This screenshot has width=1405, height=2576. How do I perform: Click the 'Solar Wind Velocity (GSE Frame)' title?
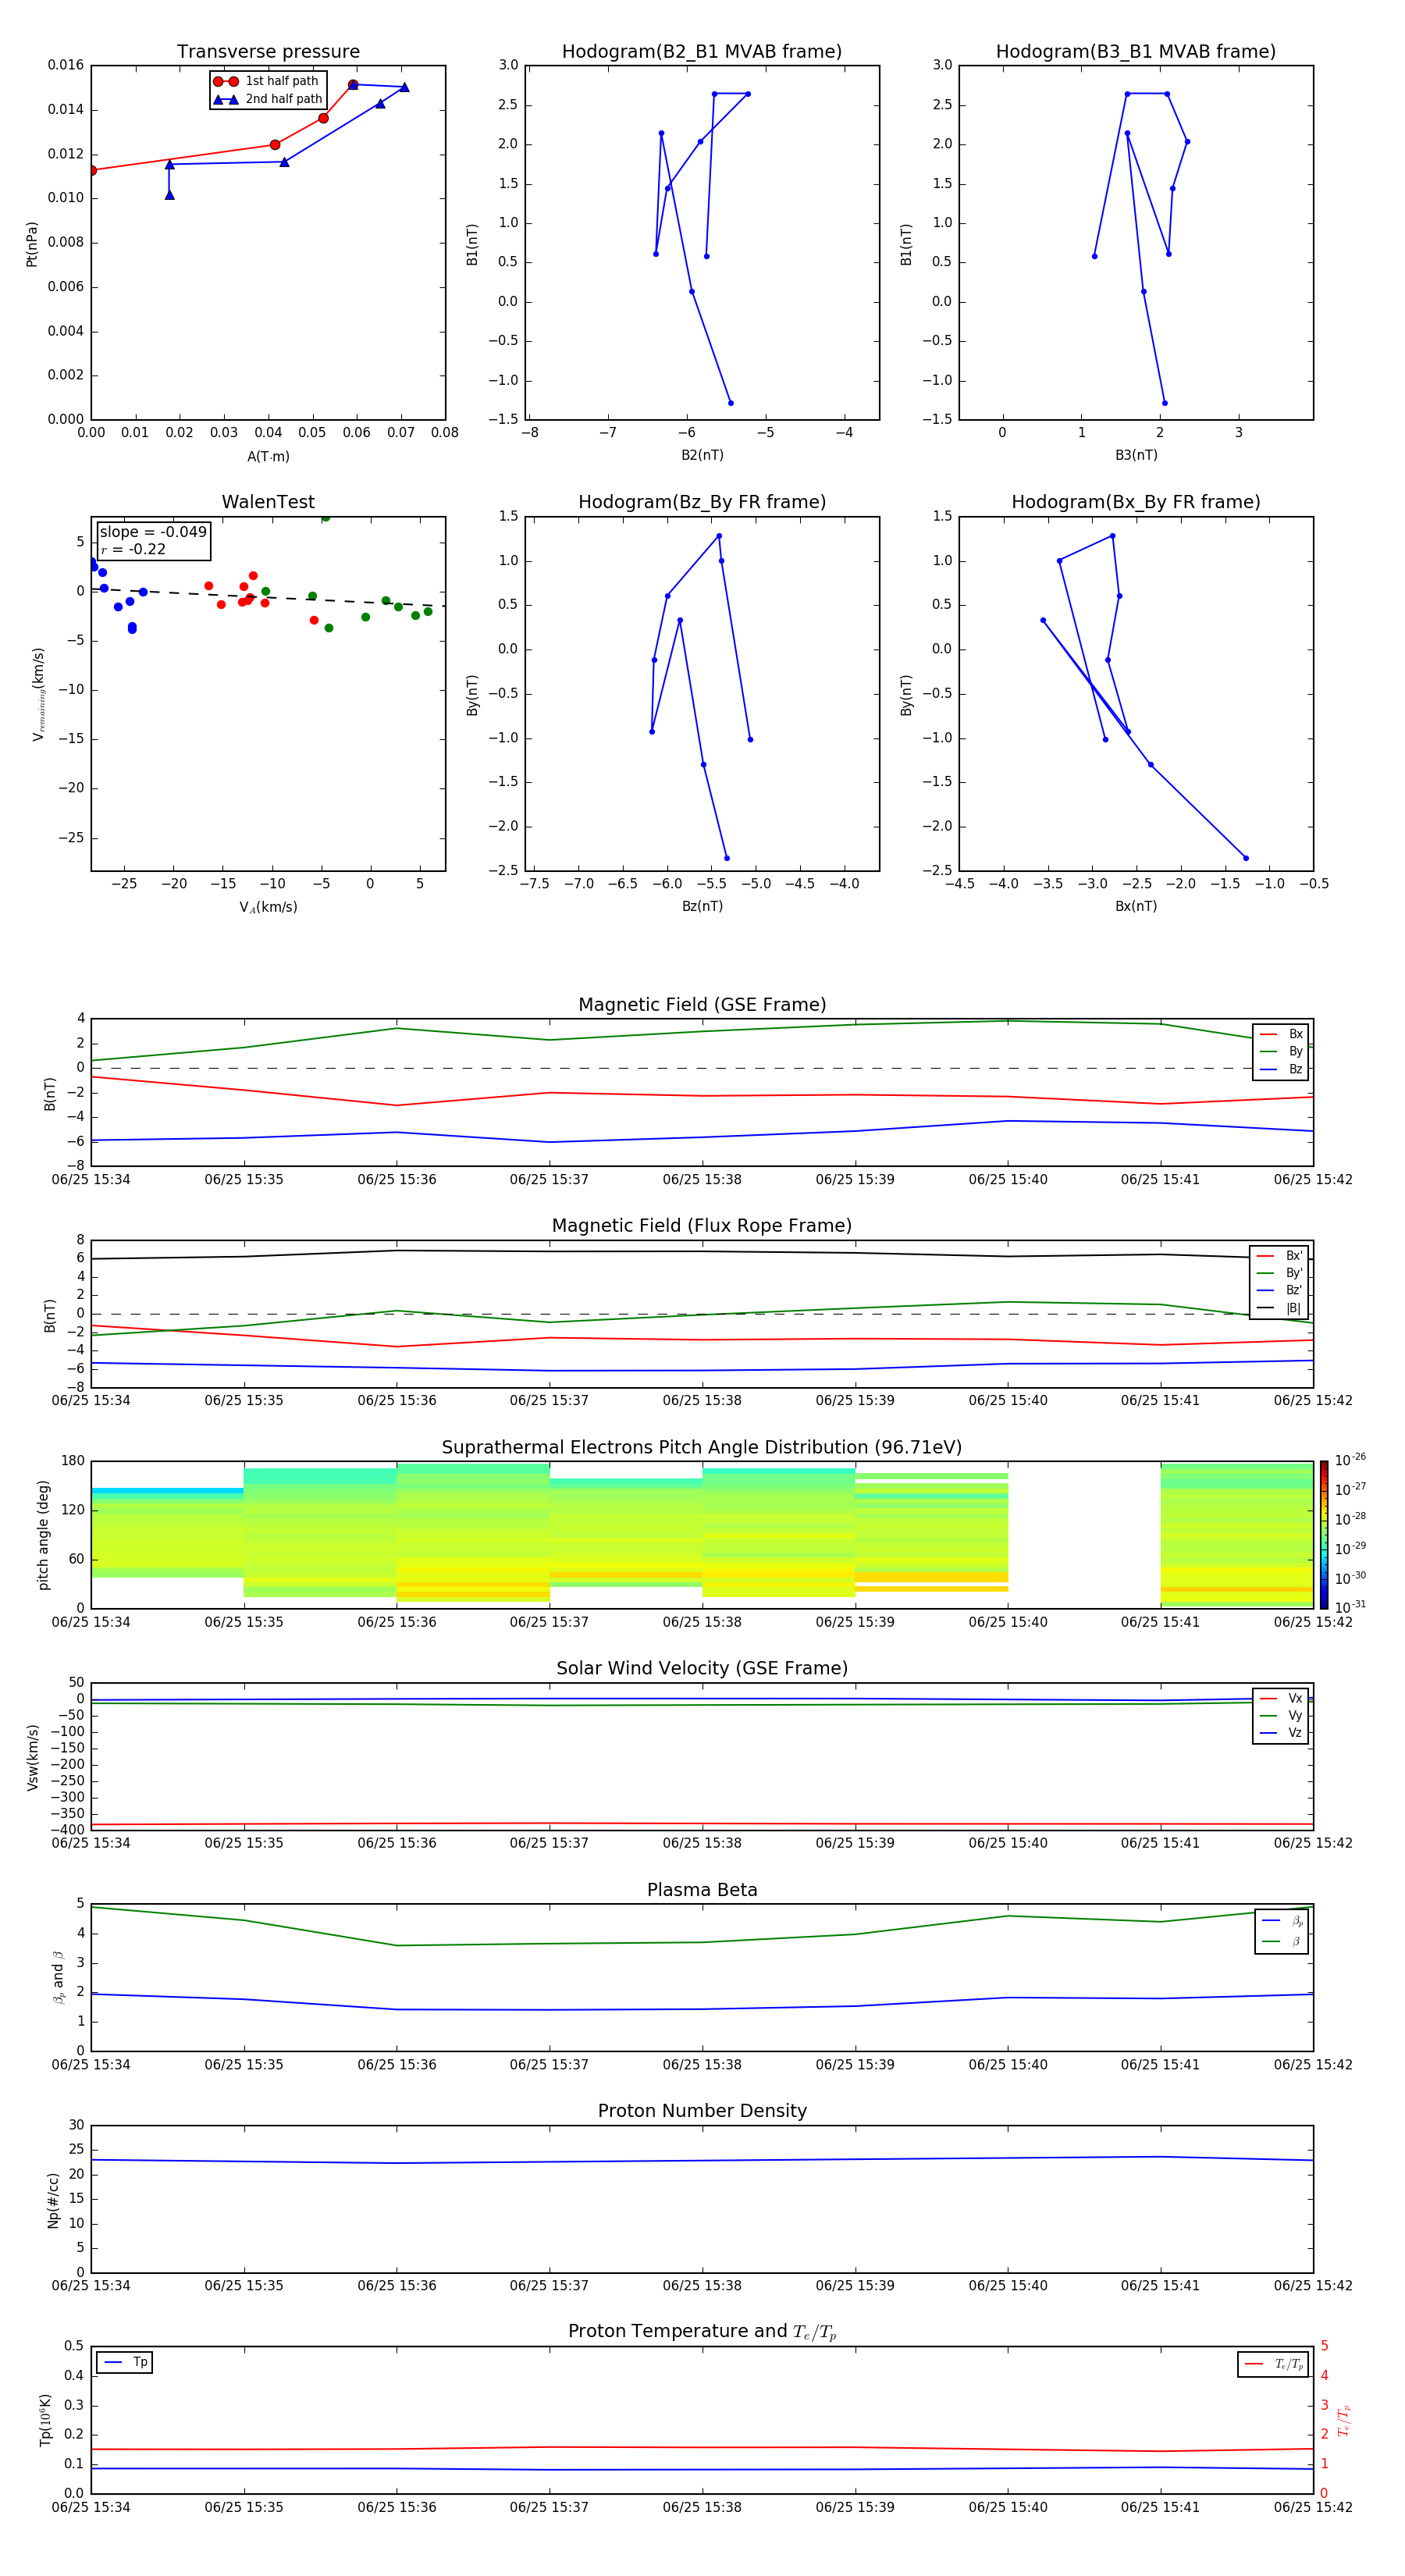coord(702,1668)
